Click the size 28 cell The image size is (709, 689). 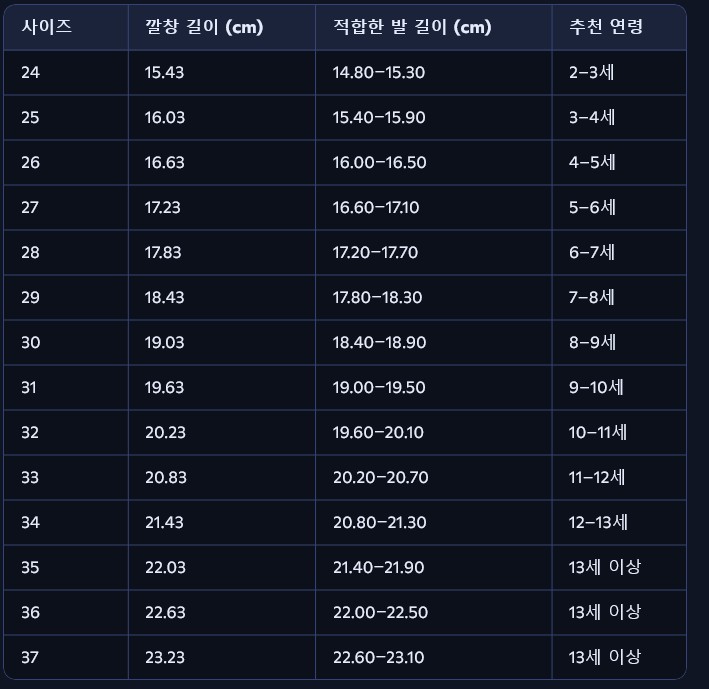[x=30, y=252]
